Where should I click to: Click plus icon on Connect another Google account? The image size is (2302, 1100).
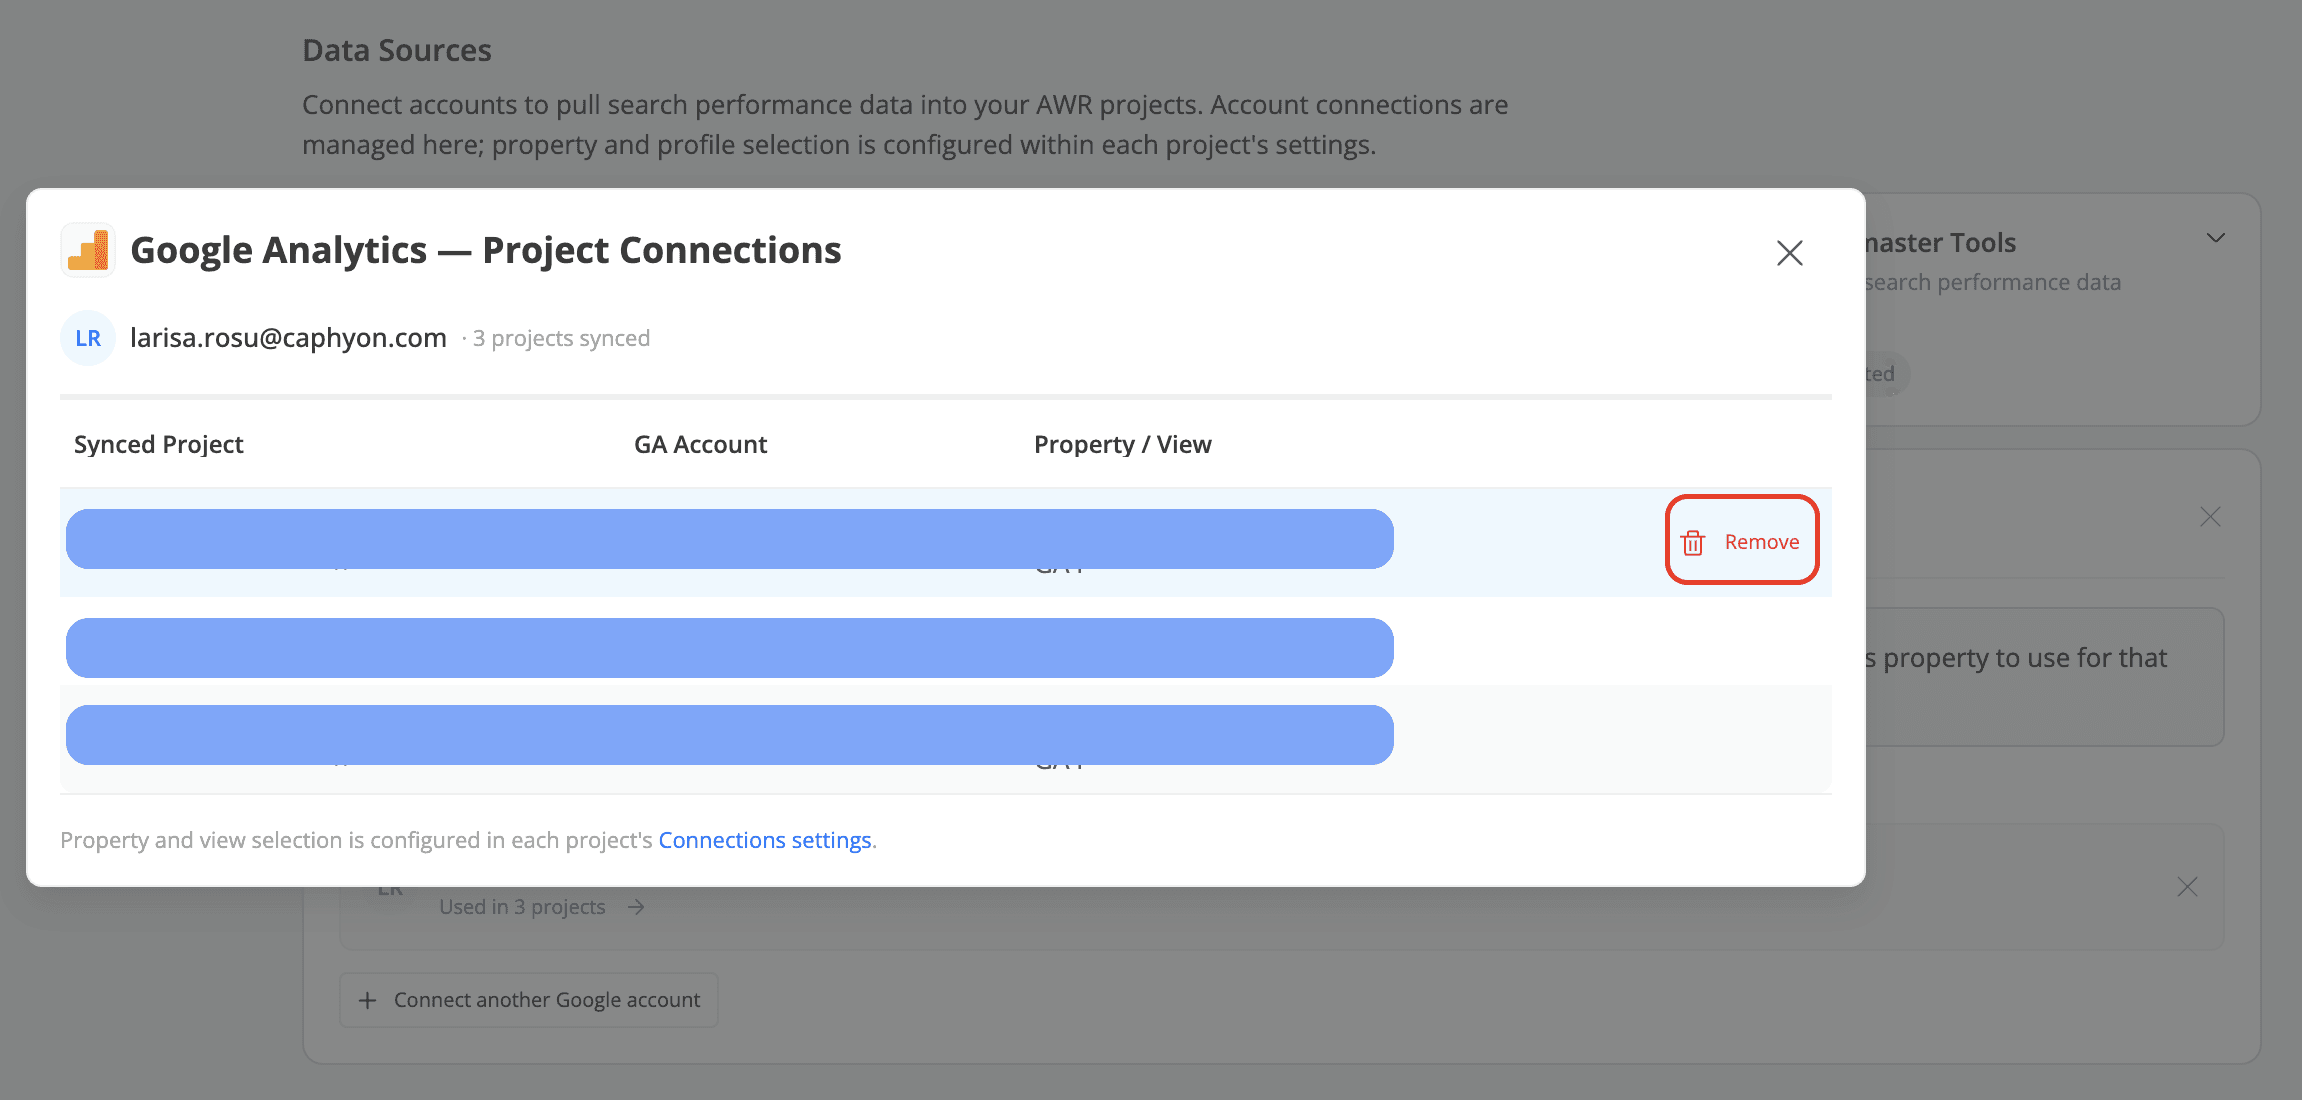tap(368, 1000)
